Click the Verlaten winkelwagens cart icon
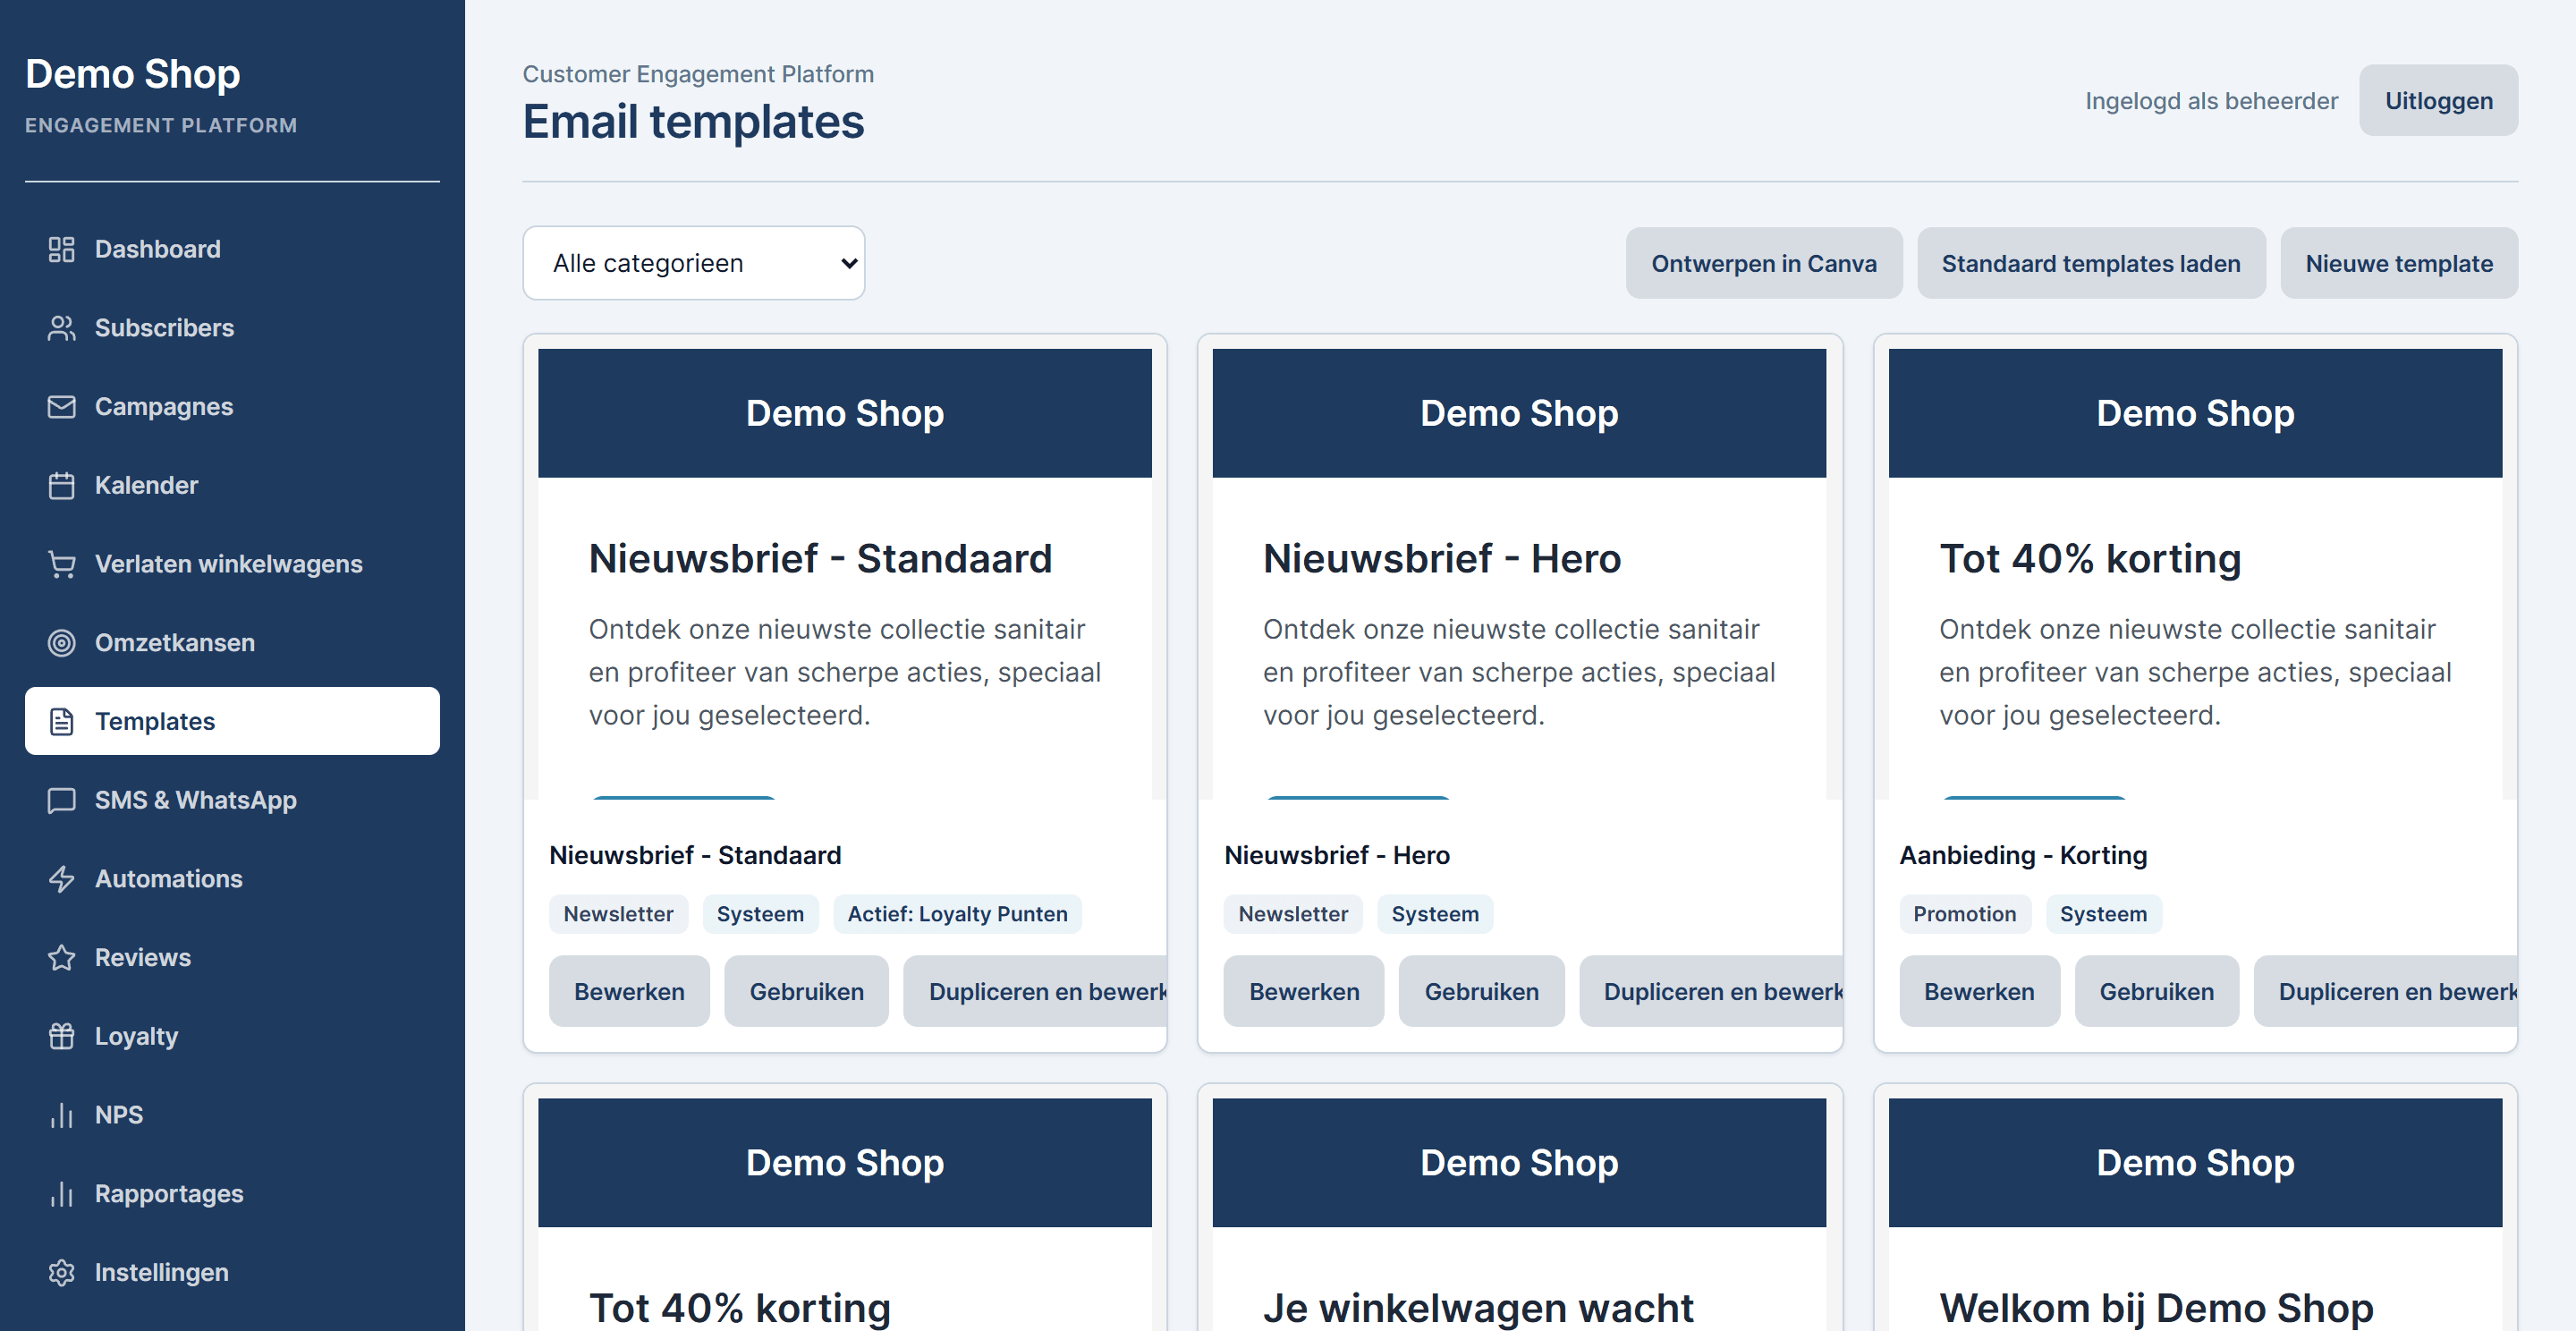Image resolution: width=2576 pixels, height=1331 pixels. [x=61, y=564]
